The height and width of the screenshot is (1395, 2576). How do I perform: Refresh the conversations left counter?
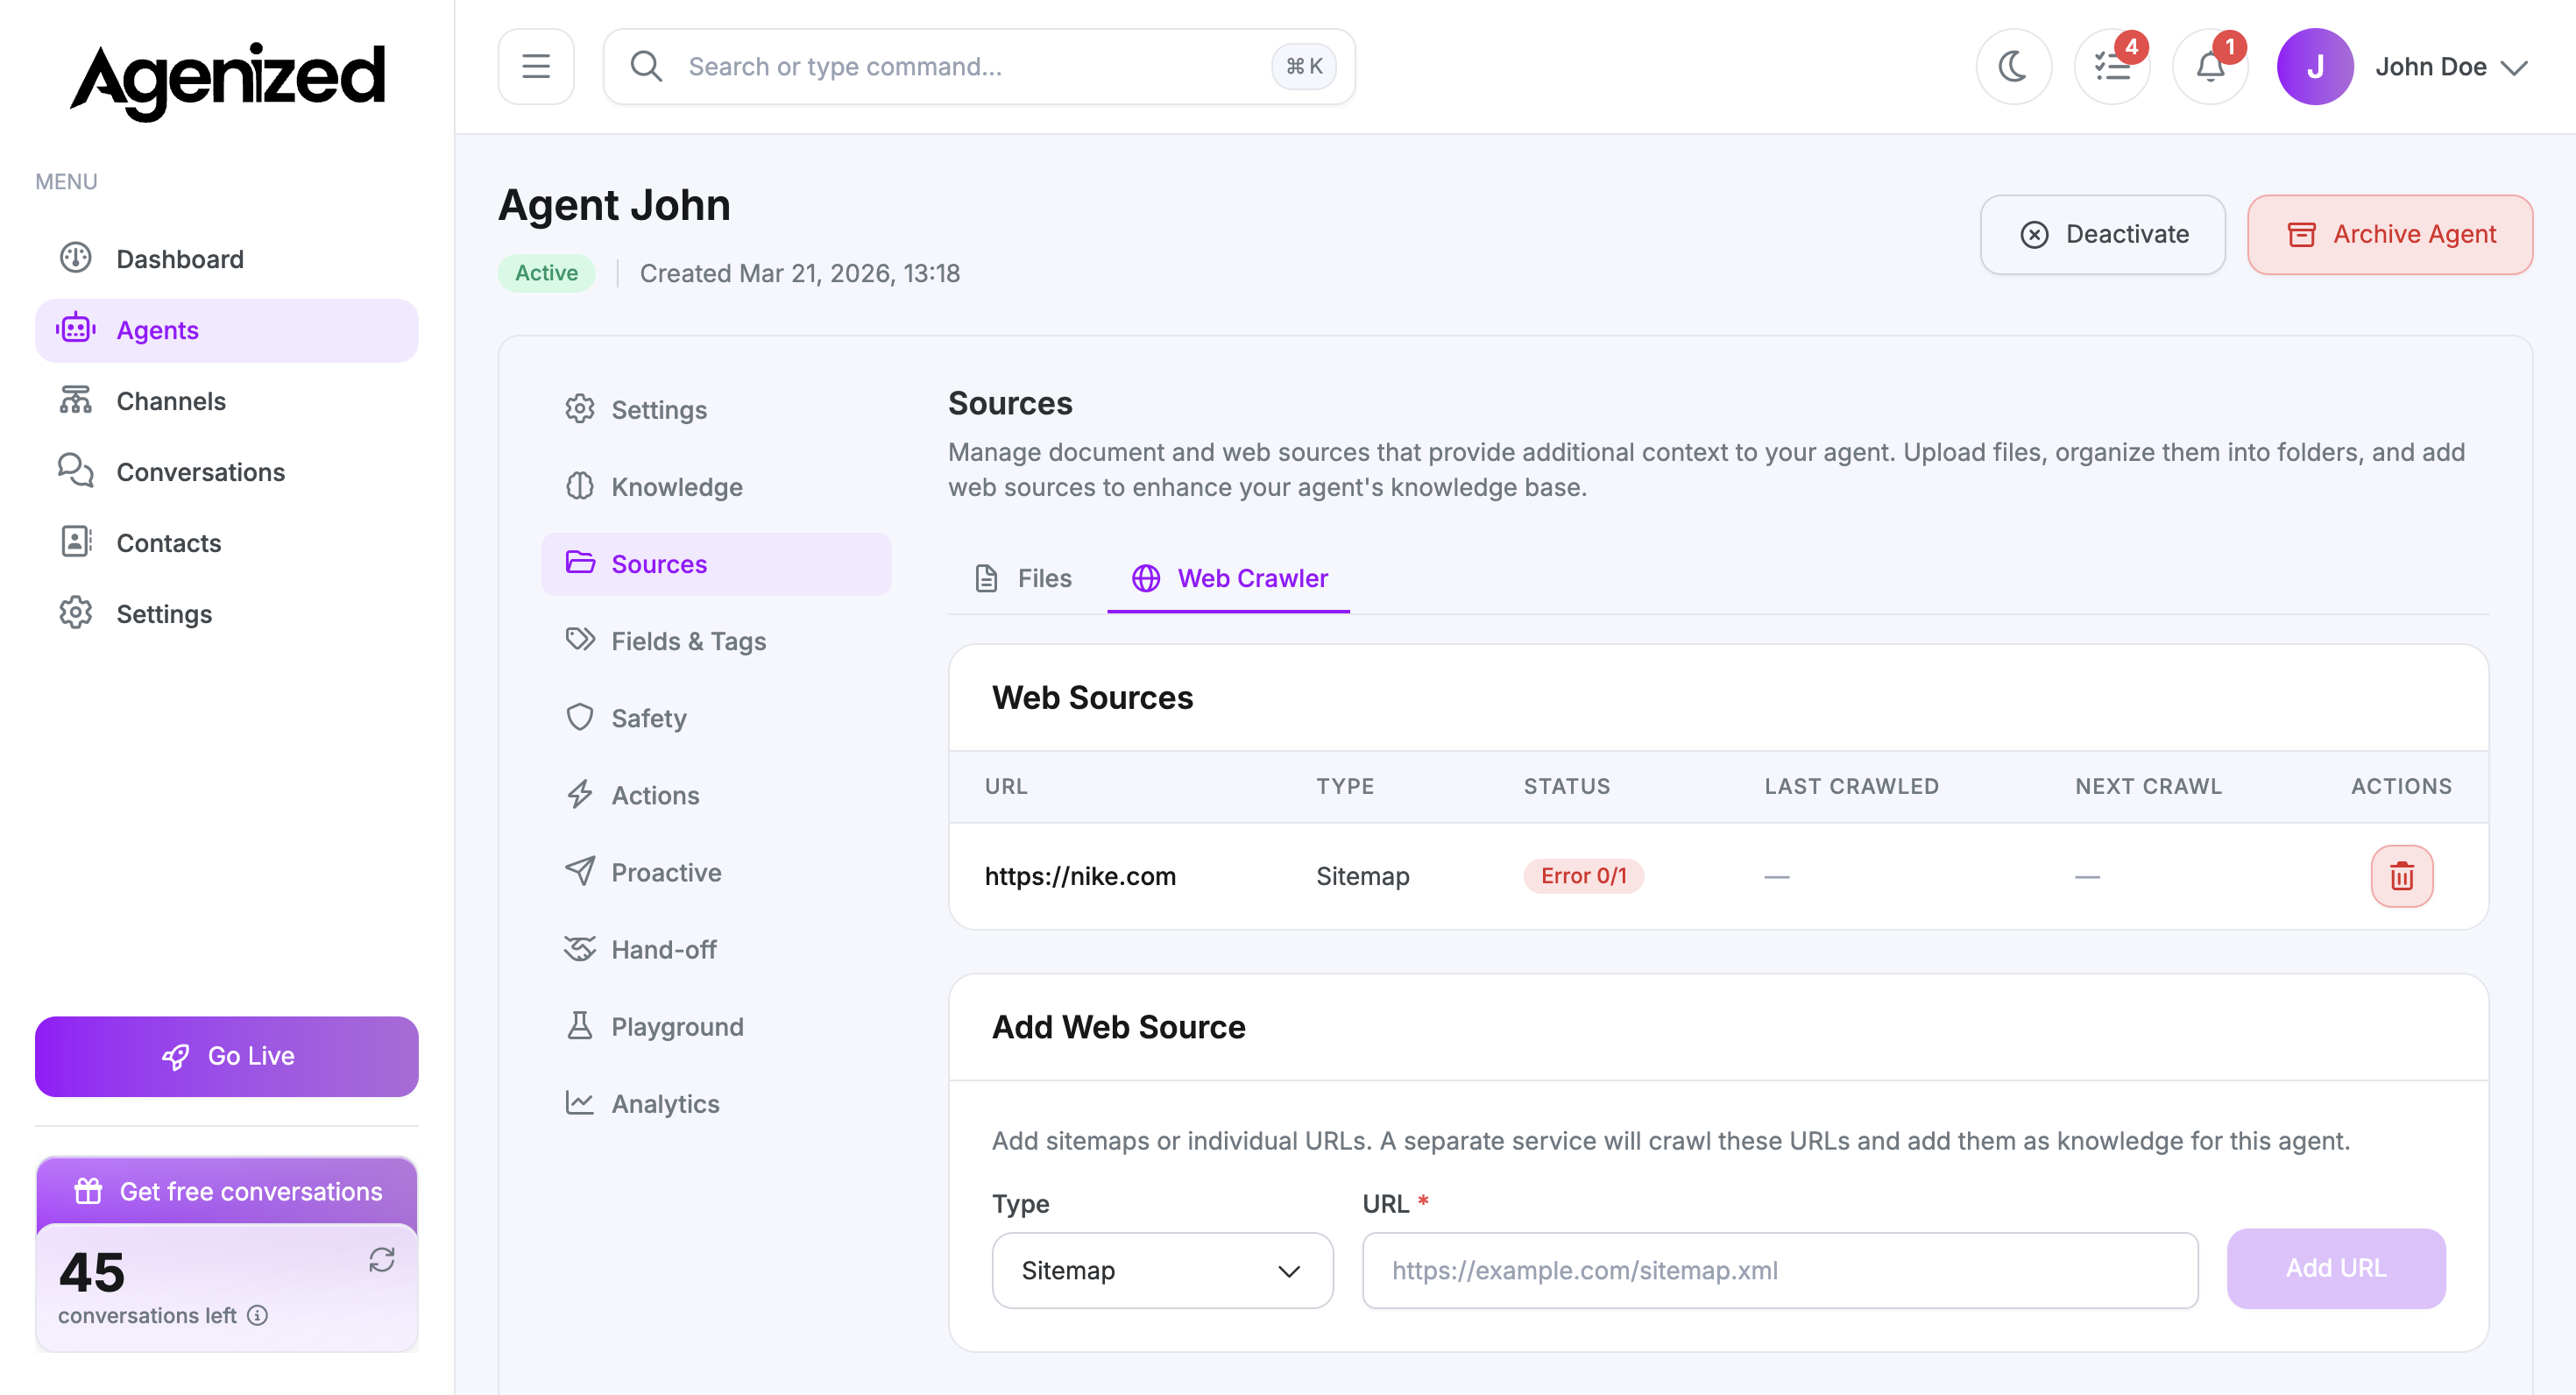tap(383, 1261)
